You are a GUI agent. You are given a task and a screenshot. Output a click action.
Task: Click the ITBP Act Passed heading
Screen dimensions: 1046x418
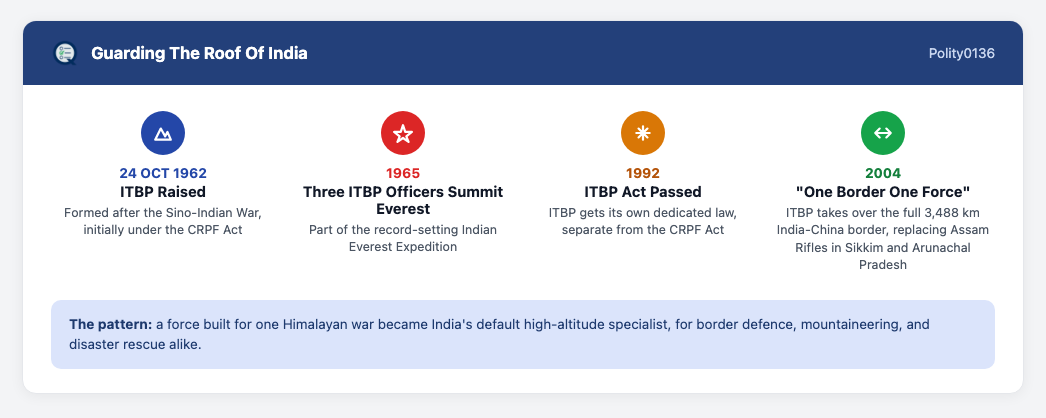(x=642, y=192)
